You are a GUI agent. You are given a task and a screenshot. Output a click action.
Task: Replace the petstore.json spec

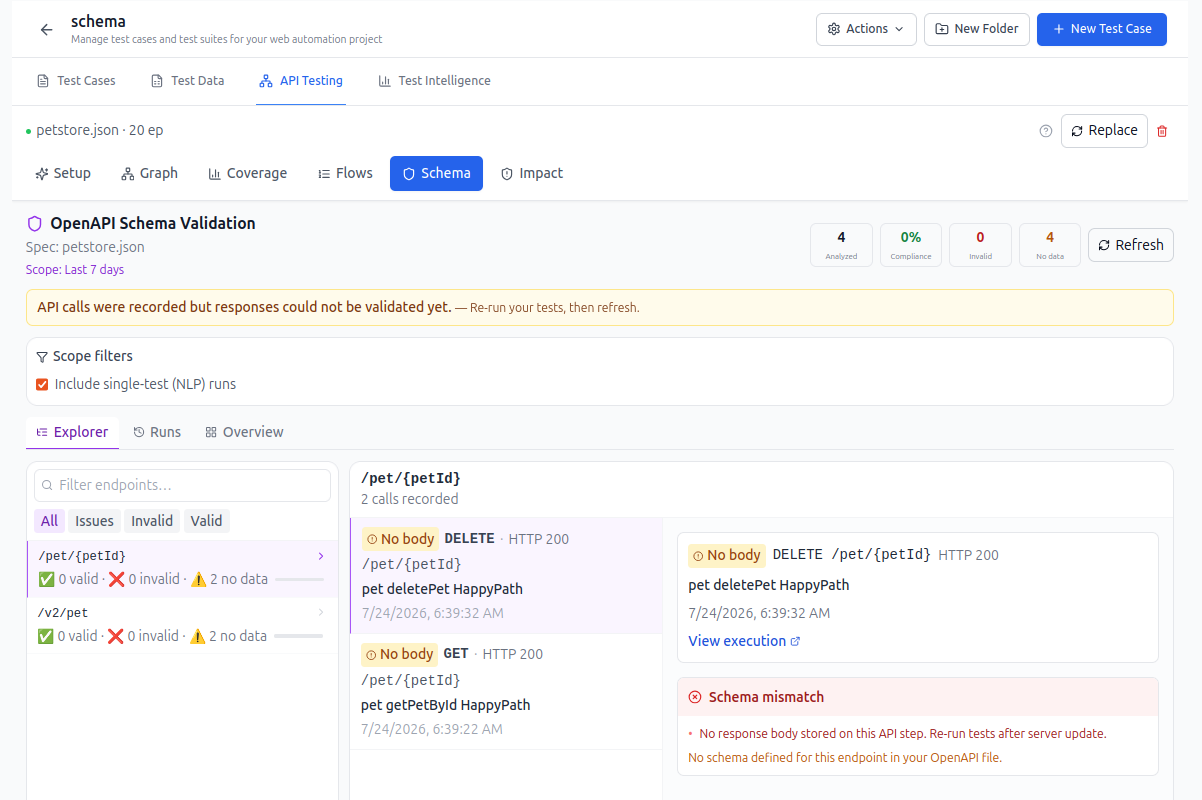1104,131
